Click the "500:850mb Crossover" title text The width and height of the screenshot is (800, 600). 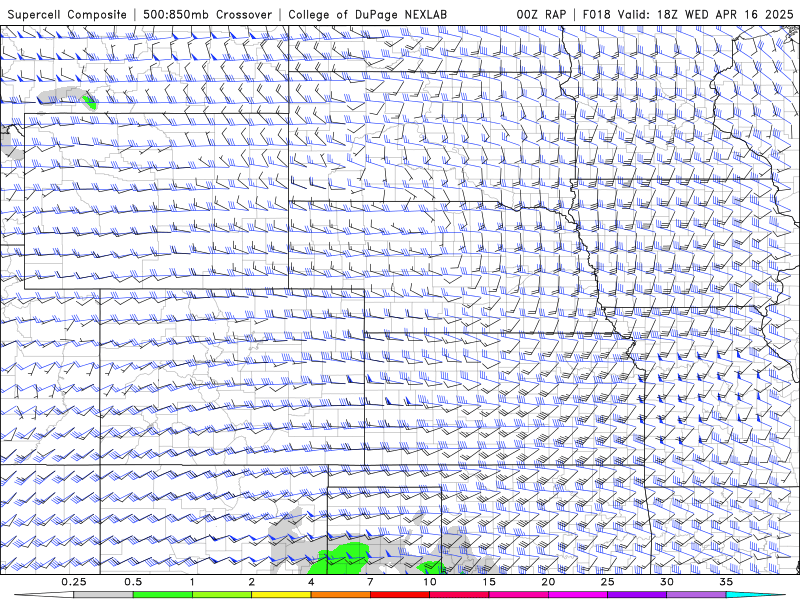(207, 14)
